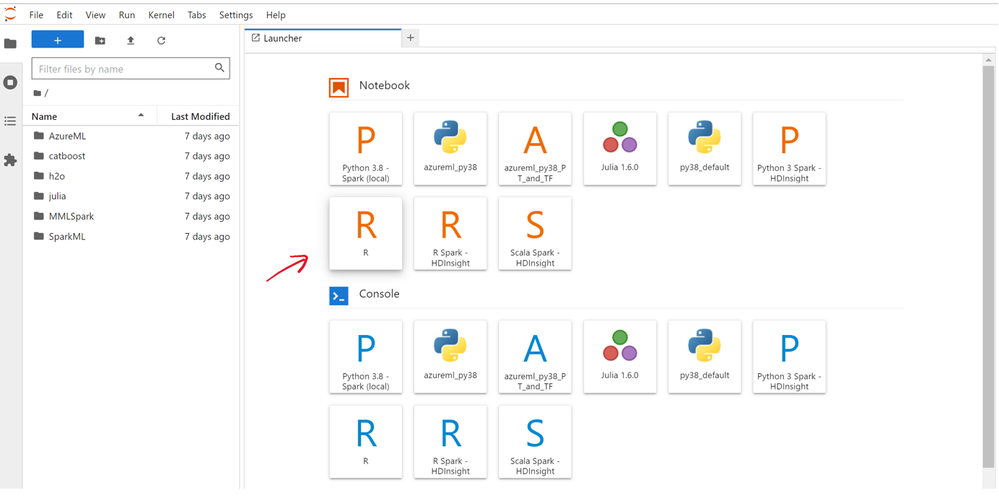Open the Run menu
The image size is (999, 501).
click(127, 15)
